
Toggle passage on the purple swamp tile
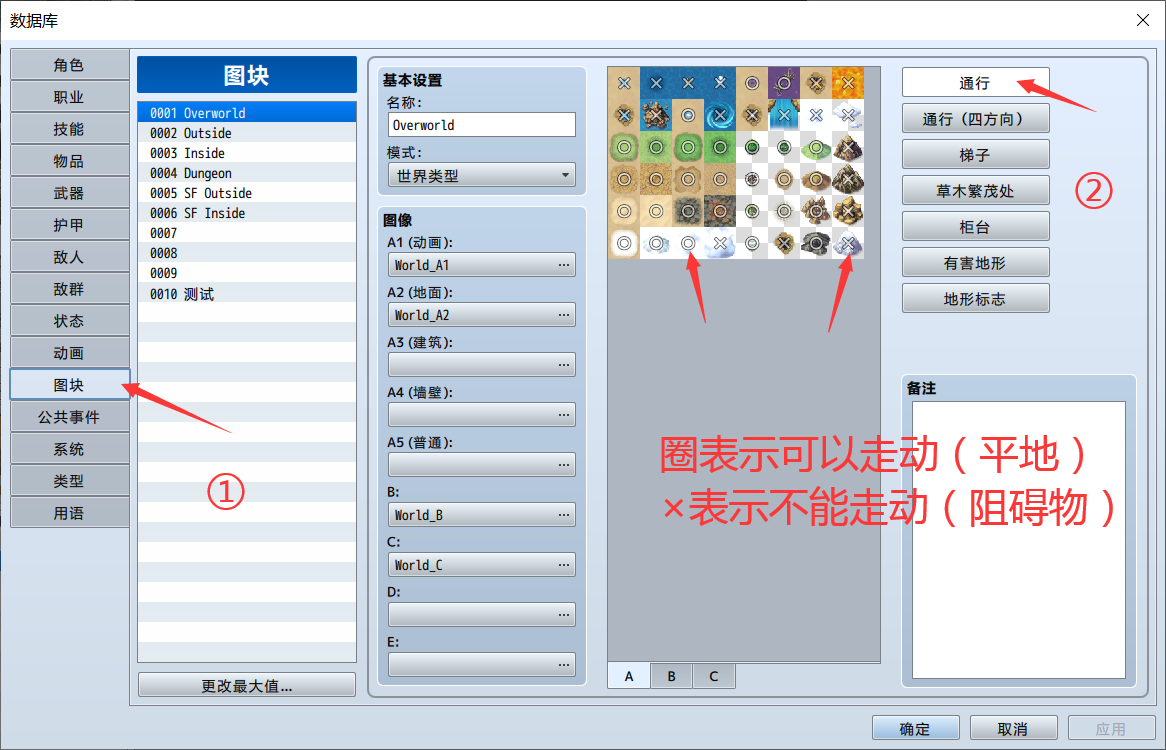[x=784, y=83]
